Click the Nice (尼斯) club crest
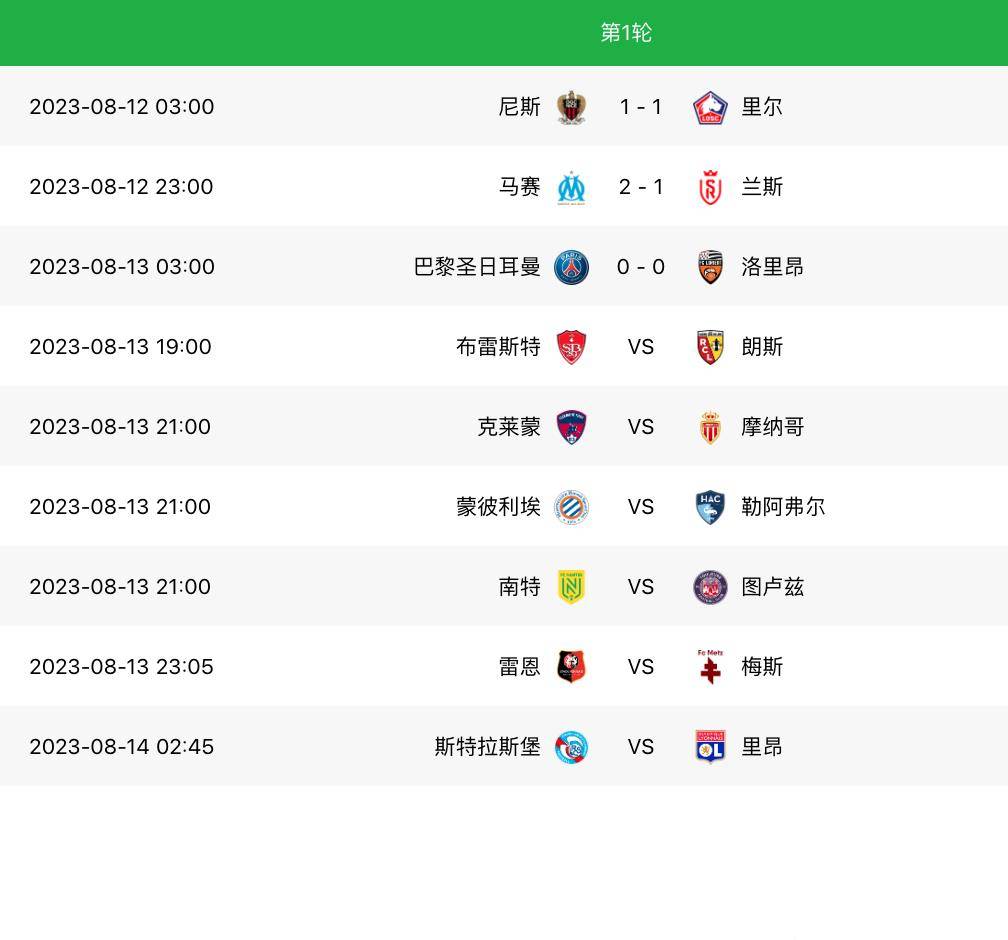This screenshot has height=940, width=1008. tap(571, 107)
